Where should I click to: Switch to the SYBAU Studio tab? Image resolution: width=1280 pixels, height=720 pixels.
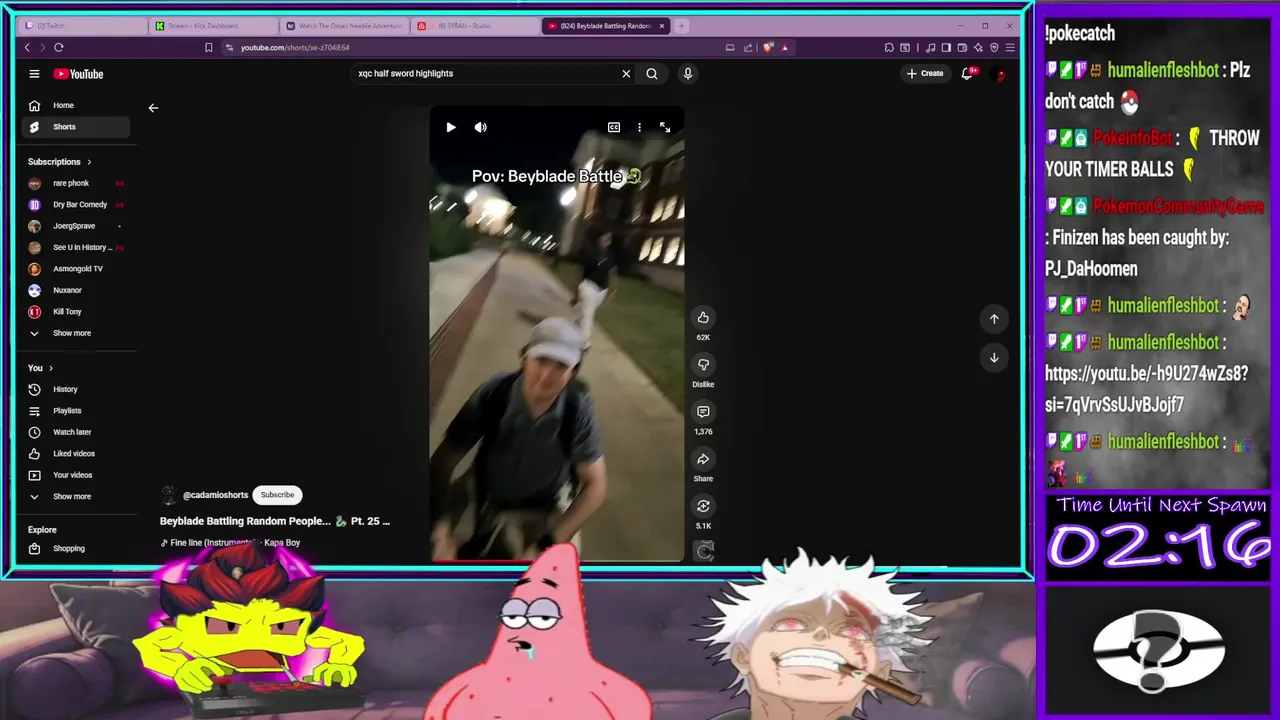[x=474, y=26]
